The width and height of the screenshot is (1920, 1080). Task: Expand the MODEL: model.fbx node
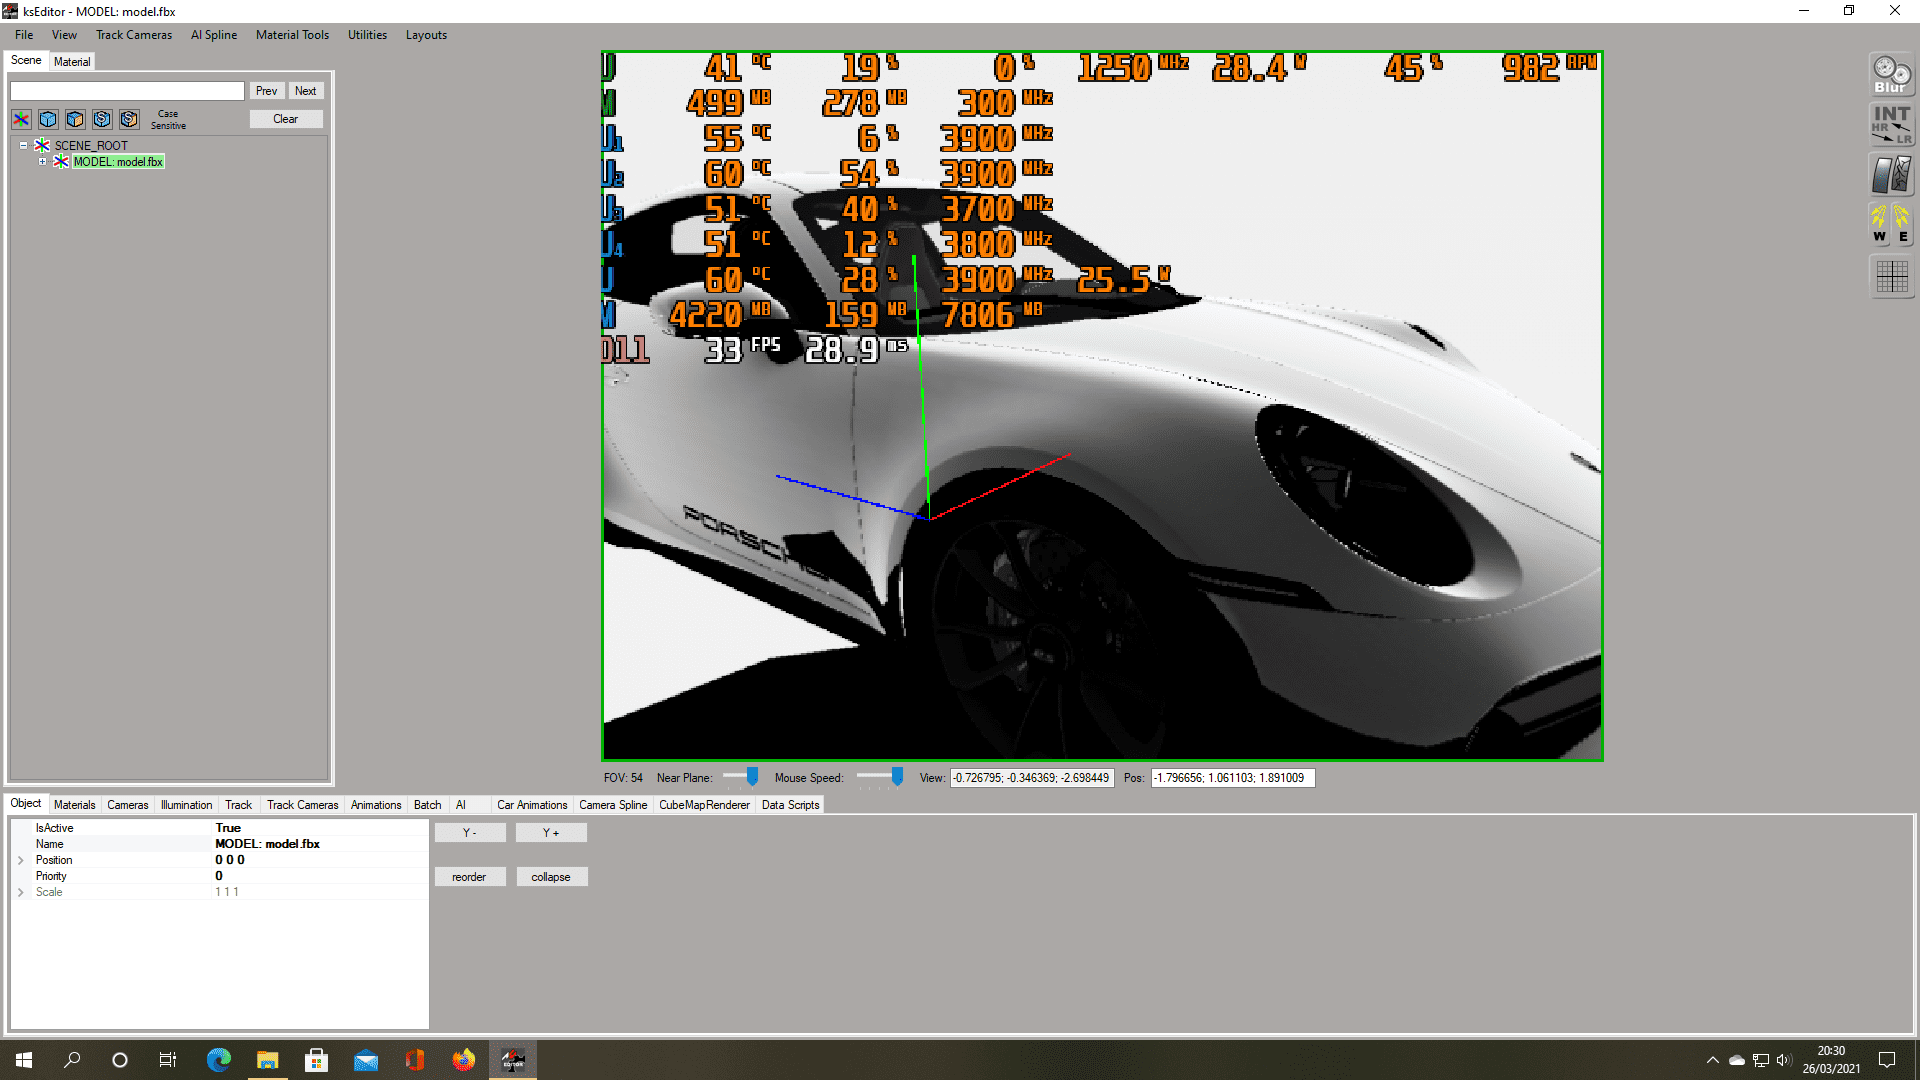tap(42, 162)
